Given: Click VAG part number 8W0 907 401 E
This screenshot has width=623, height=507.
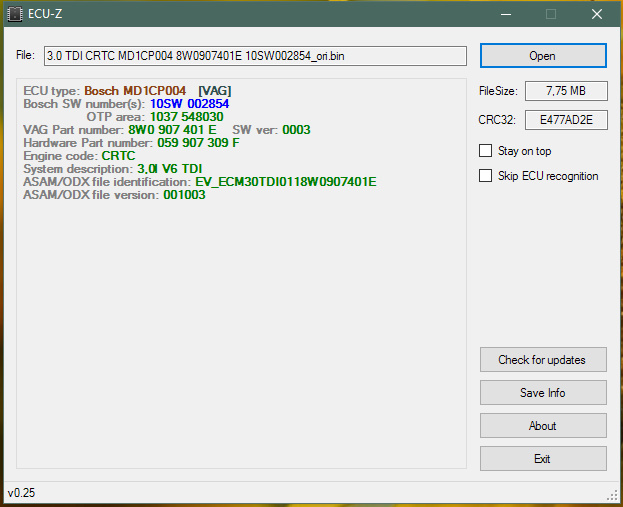Looking at the screenshot, I should click(x=172, y=130).
